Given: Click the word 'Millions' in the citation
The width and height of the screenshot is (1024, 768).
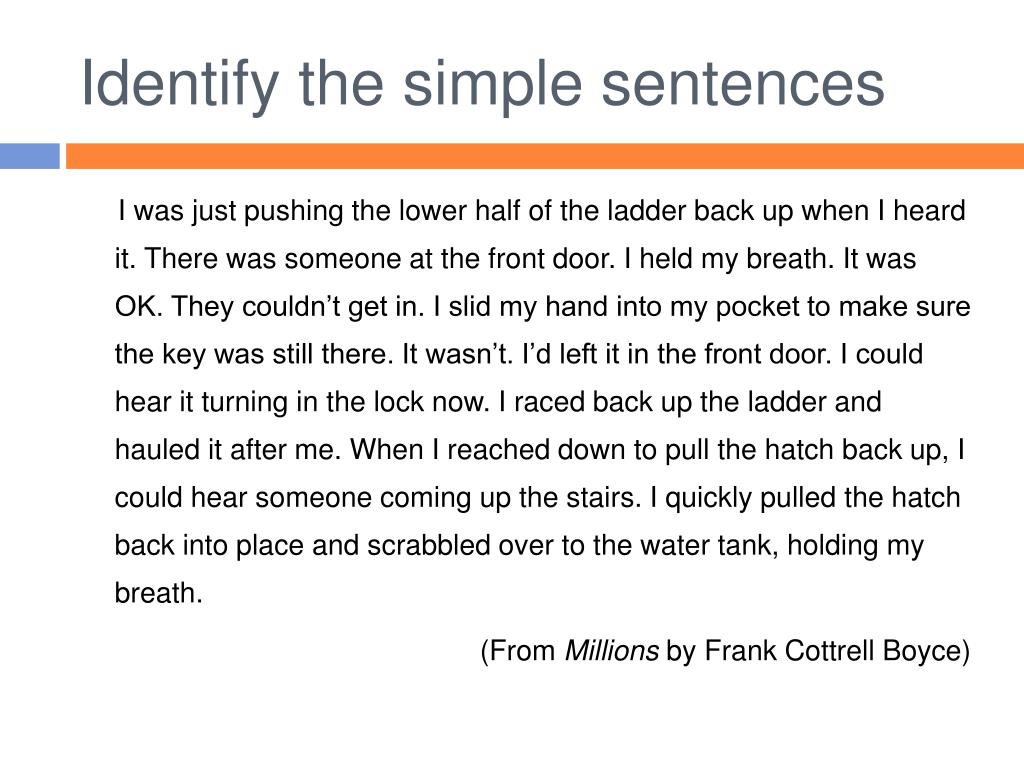Looking at the screenshot, I should coord(611,651).
